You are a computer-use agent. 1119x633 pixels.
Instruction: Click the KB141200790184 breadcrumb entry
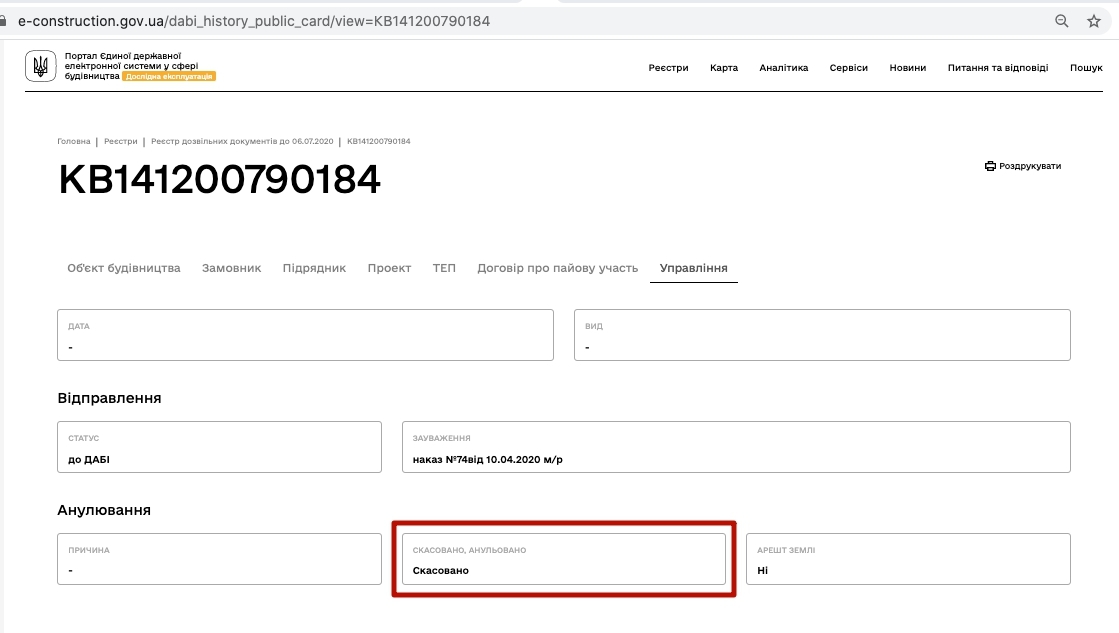378,141
